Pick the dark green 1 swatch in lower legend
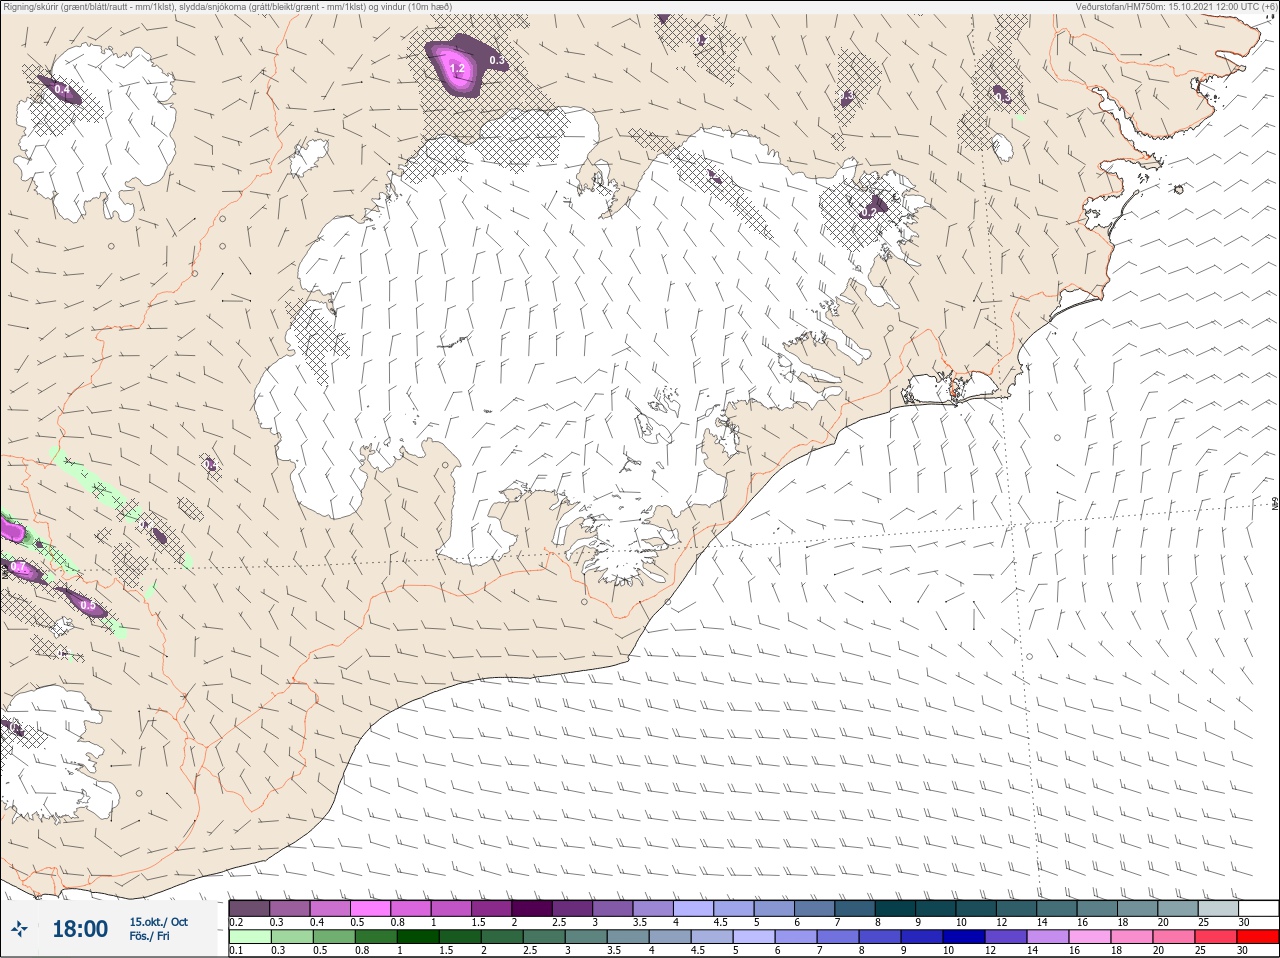The width and height of the screenshot is (1280, 958). [416, 937]
